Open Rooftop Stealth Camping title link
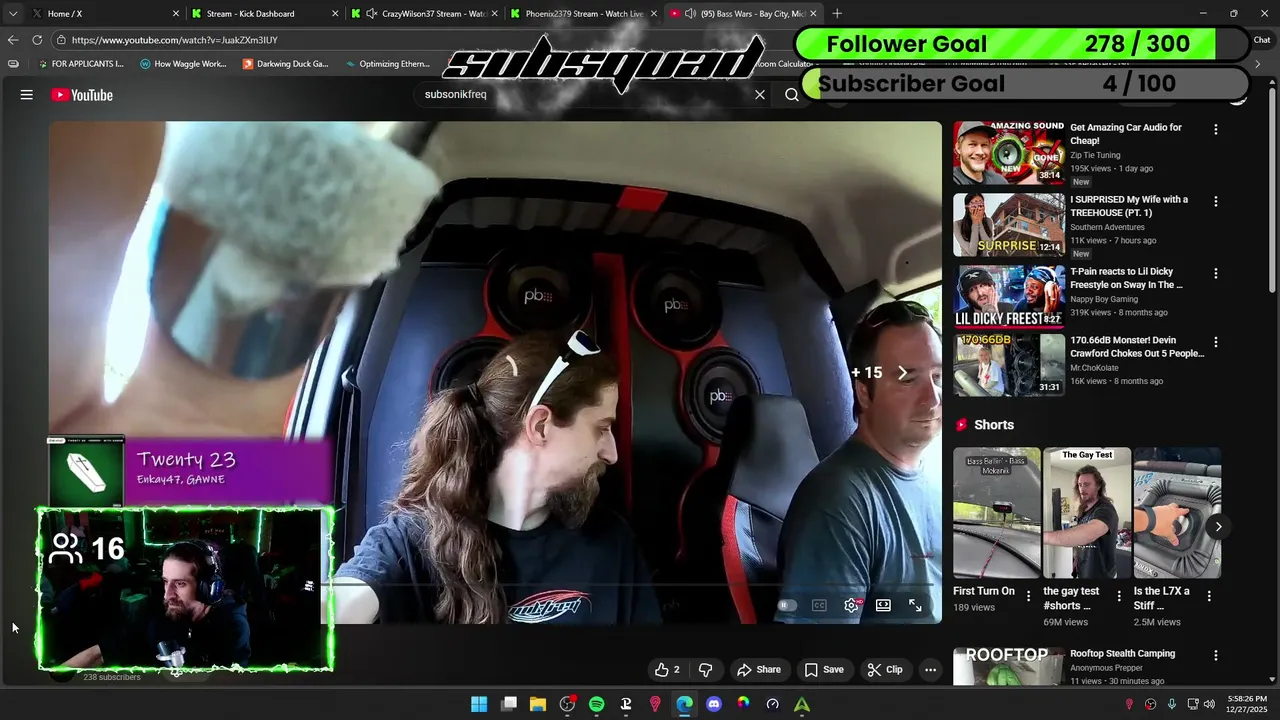Viewport: 1280px width, 720px height. coord(1122,654)
